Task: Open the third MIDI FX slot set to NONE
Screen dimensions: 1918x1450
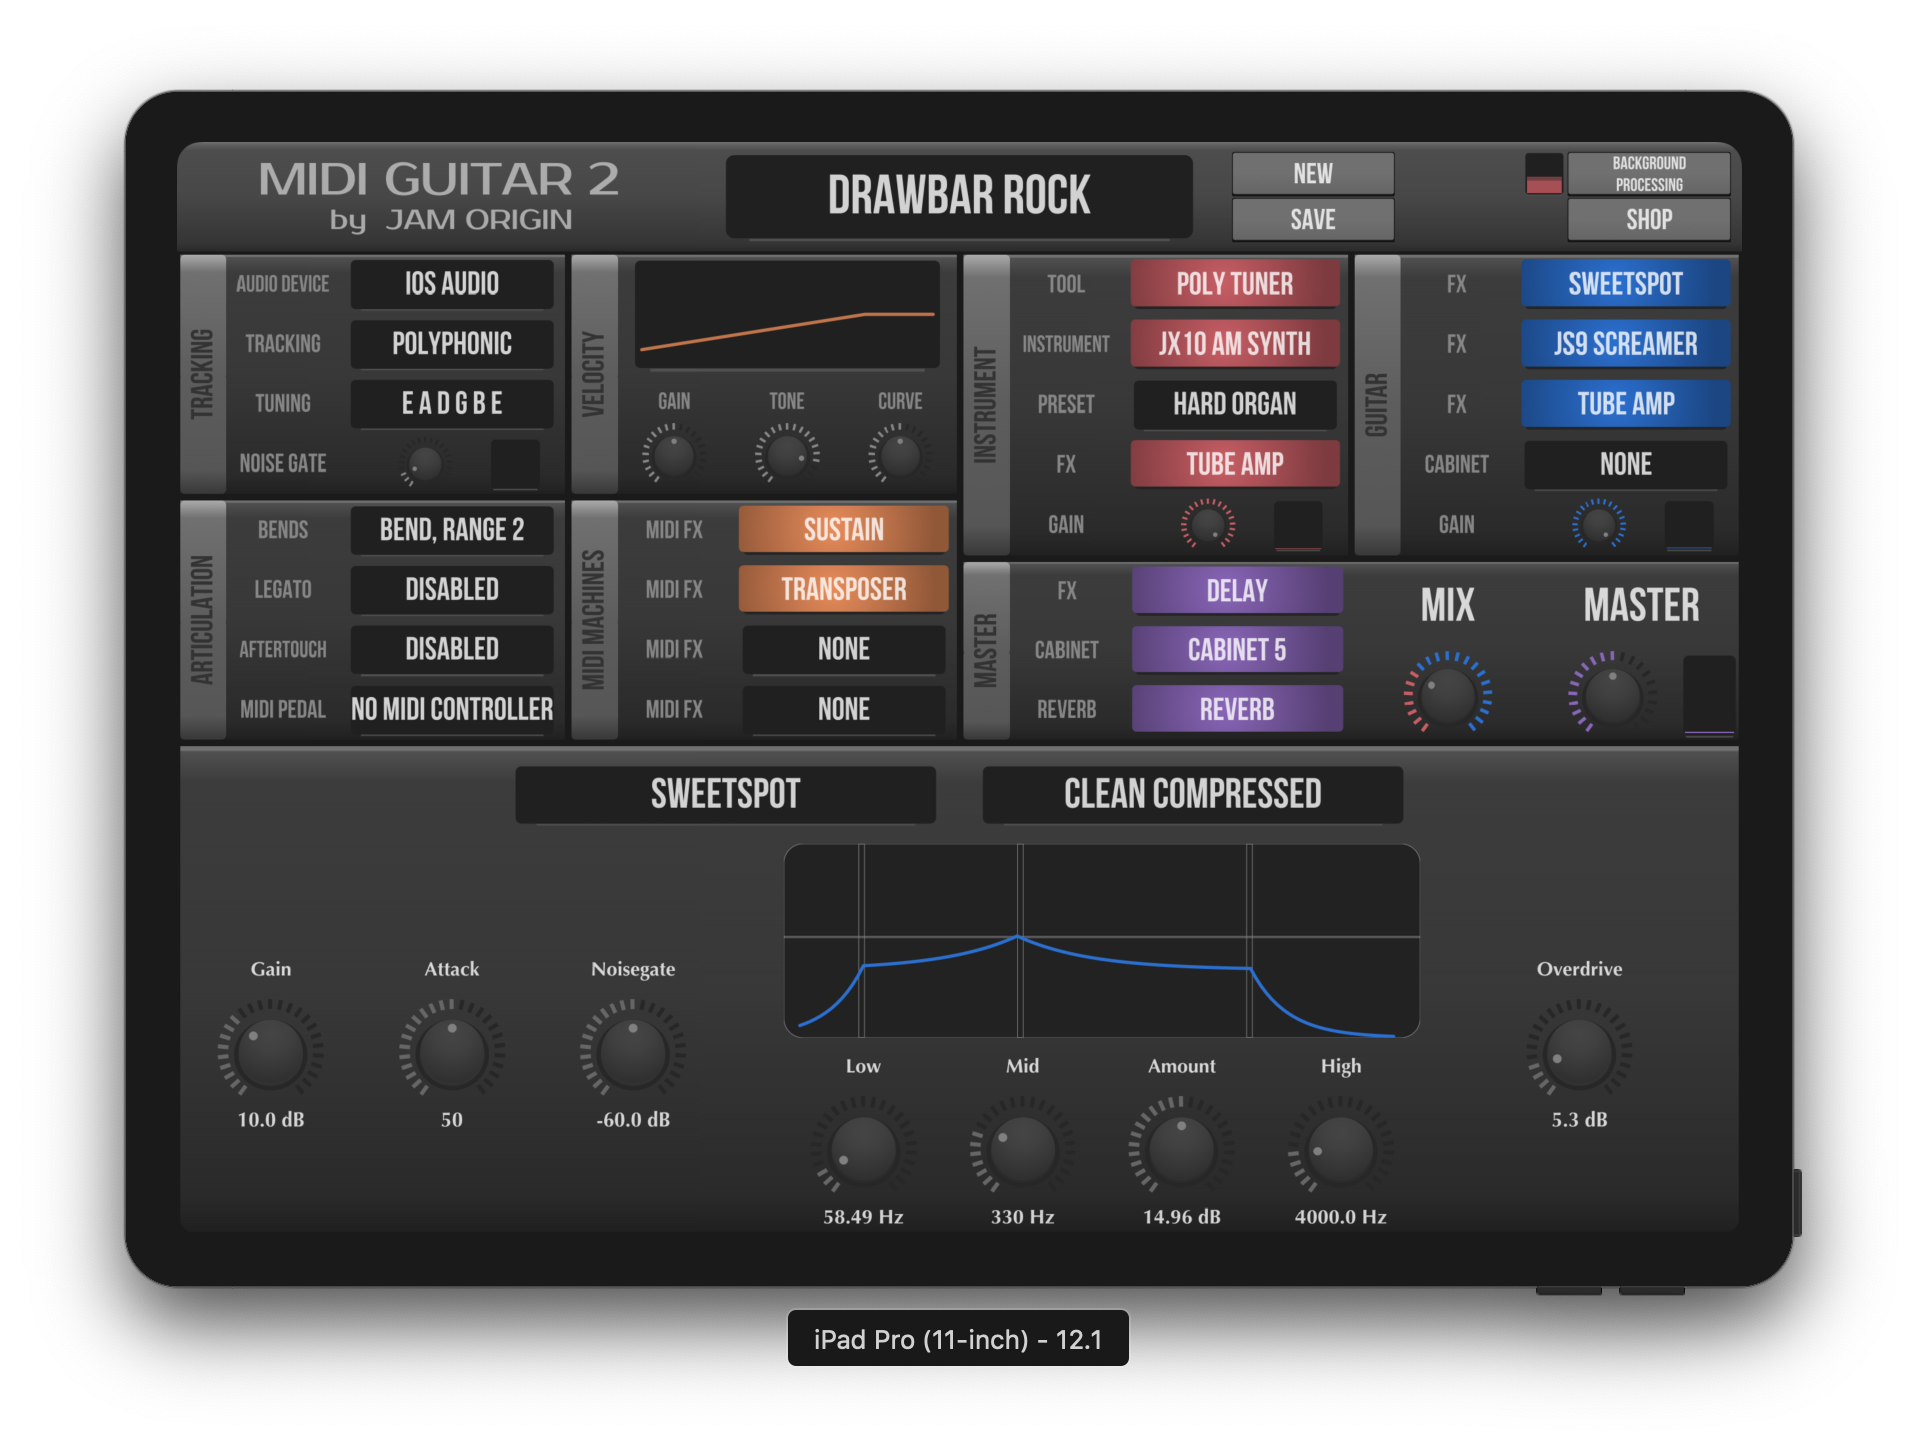Action: tap(844, 650)
